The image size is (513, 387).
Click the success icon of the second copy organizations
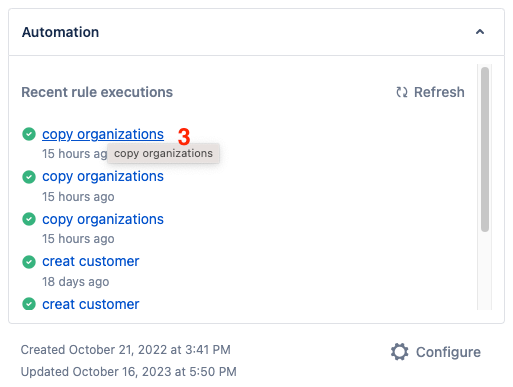coord(29,177)
